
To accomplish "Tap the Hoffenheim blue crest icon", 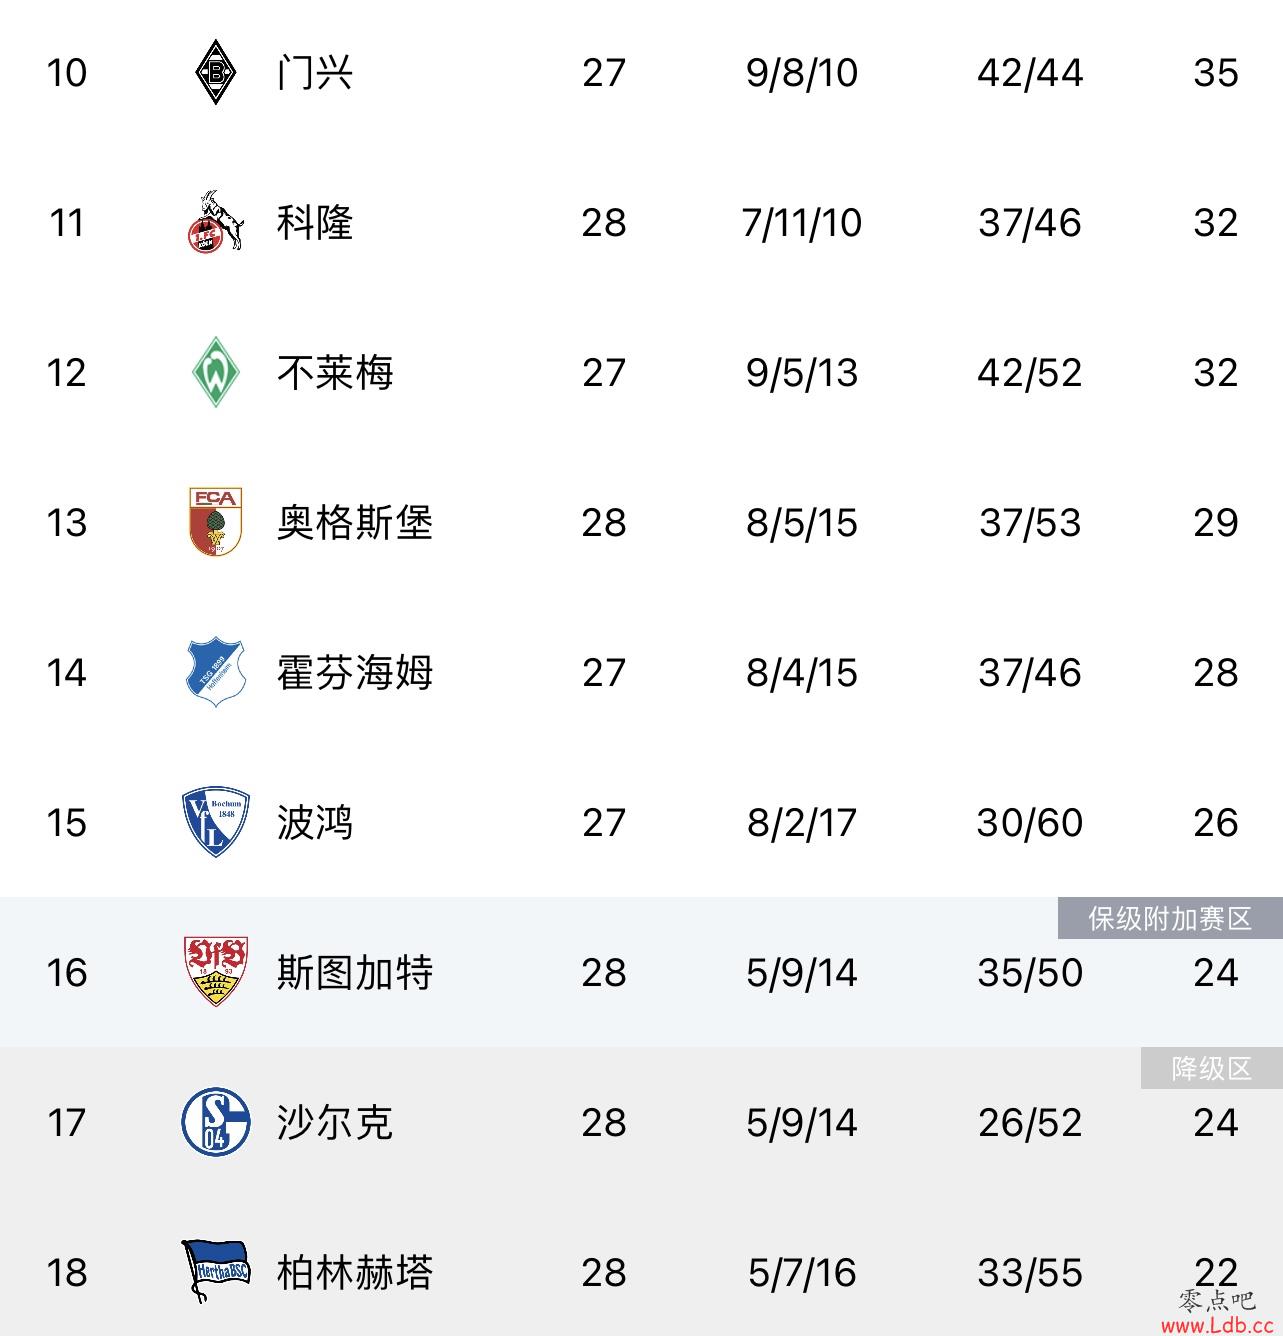I will (215, 672).
